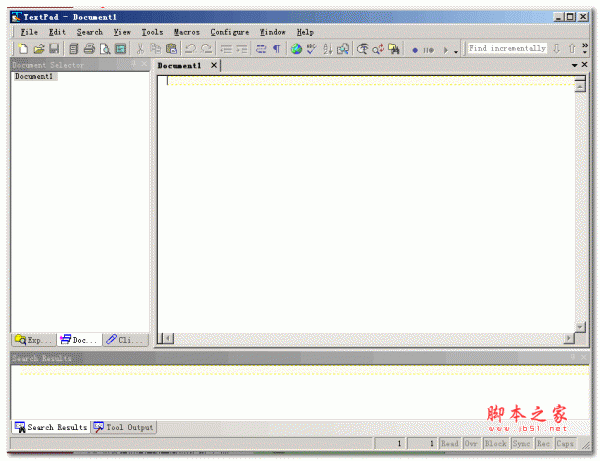Switch to the Tool Output tab
Image resolution: width=600 pixels, height=461 pixels.
coord(124,427)
